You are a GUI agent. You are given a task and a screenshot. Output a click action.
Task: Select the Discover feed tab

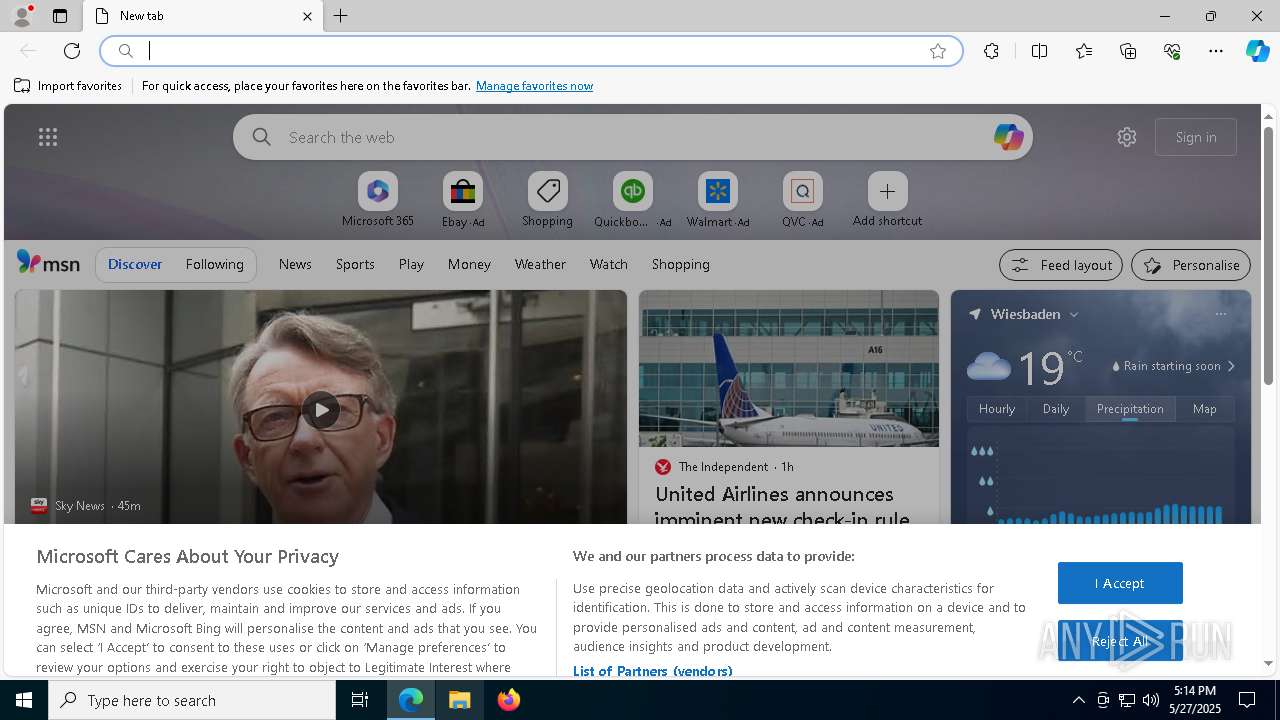pyautogui.click(x=135, y=264)
